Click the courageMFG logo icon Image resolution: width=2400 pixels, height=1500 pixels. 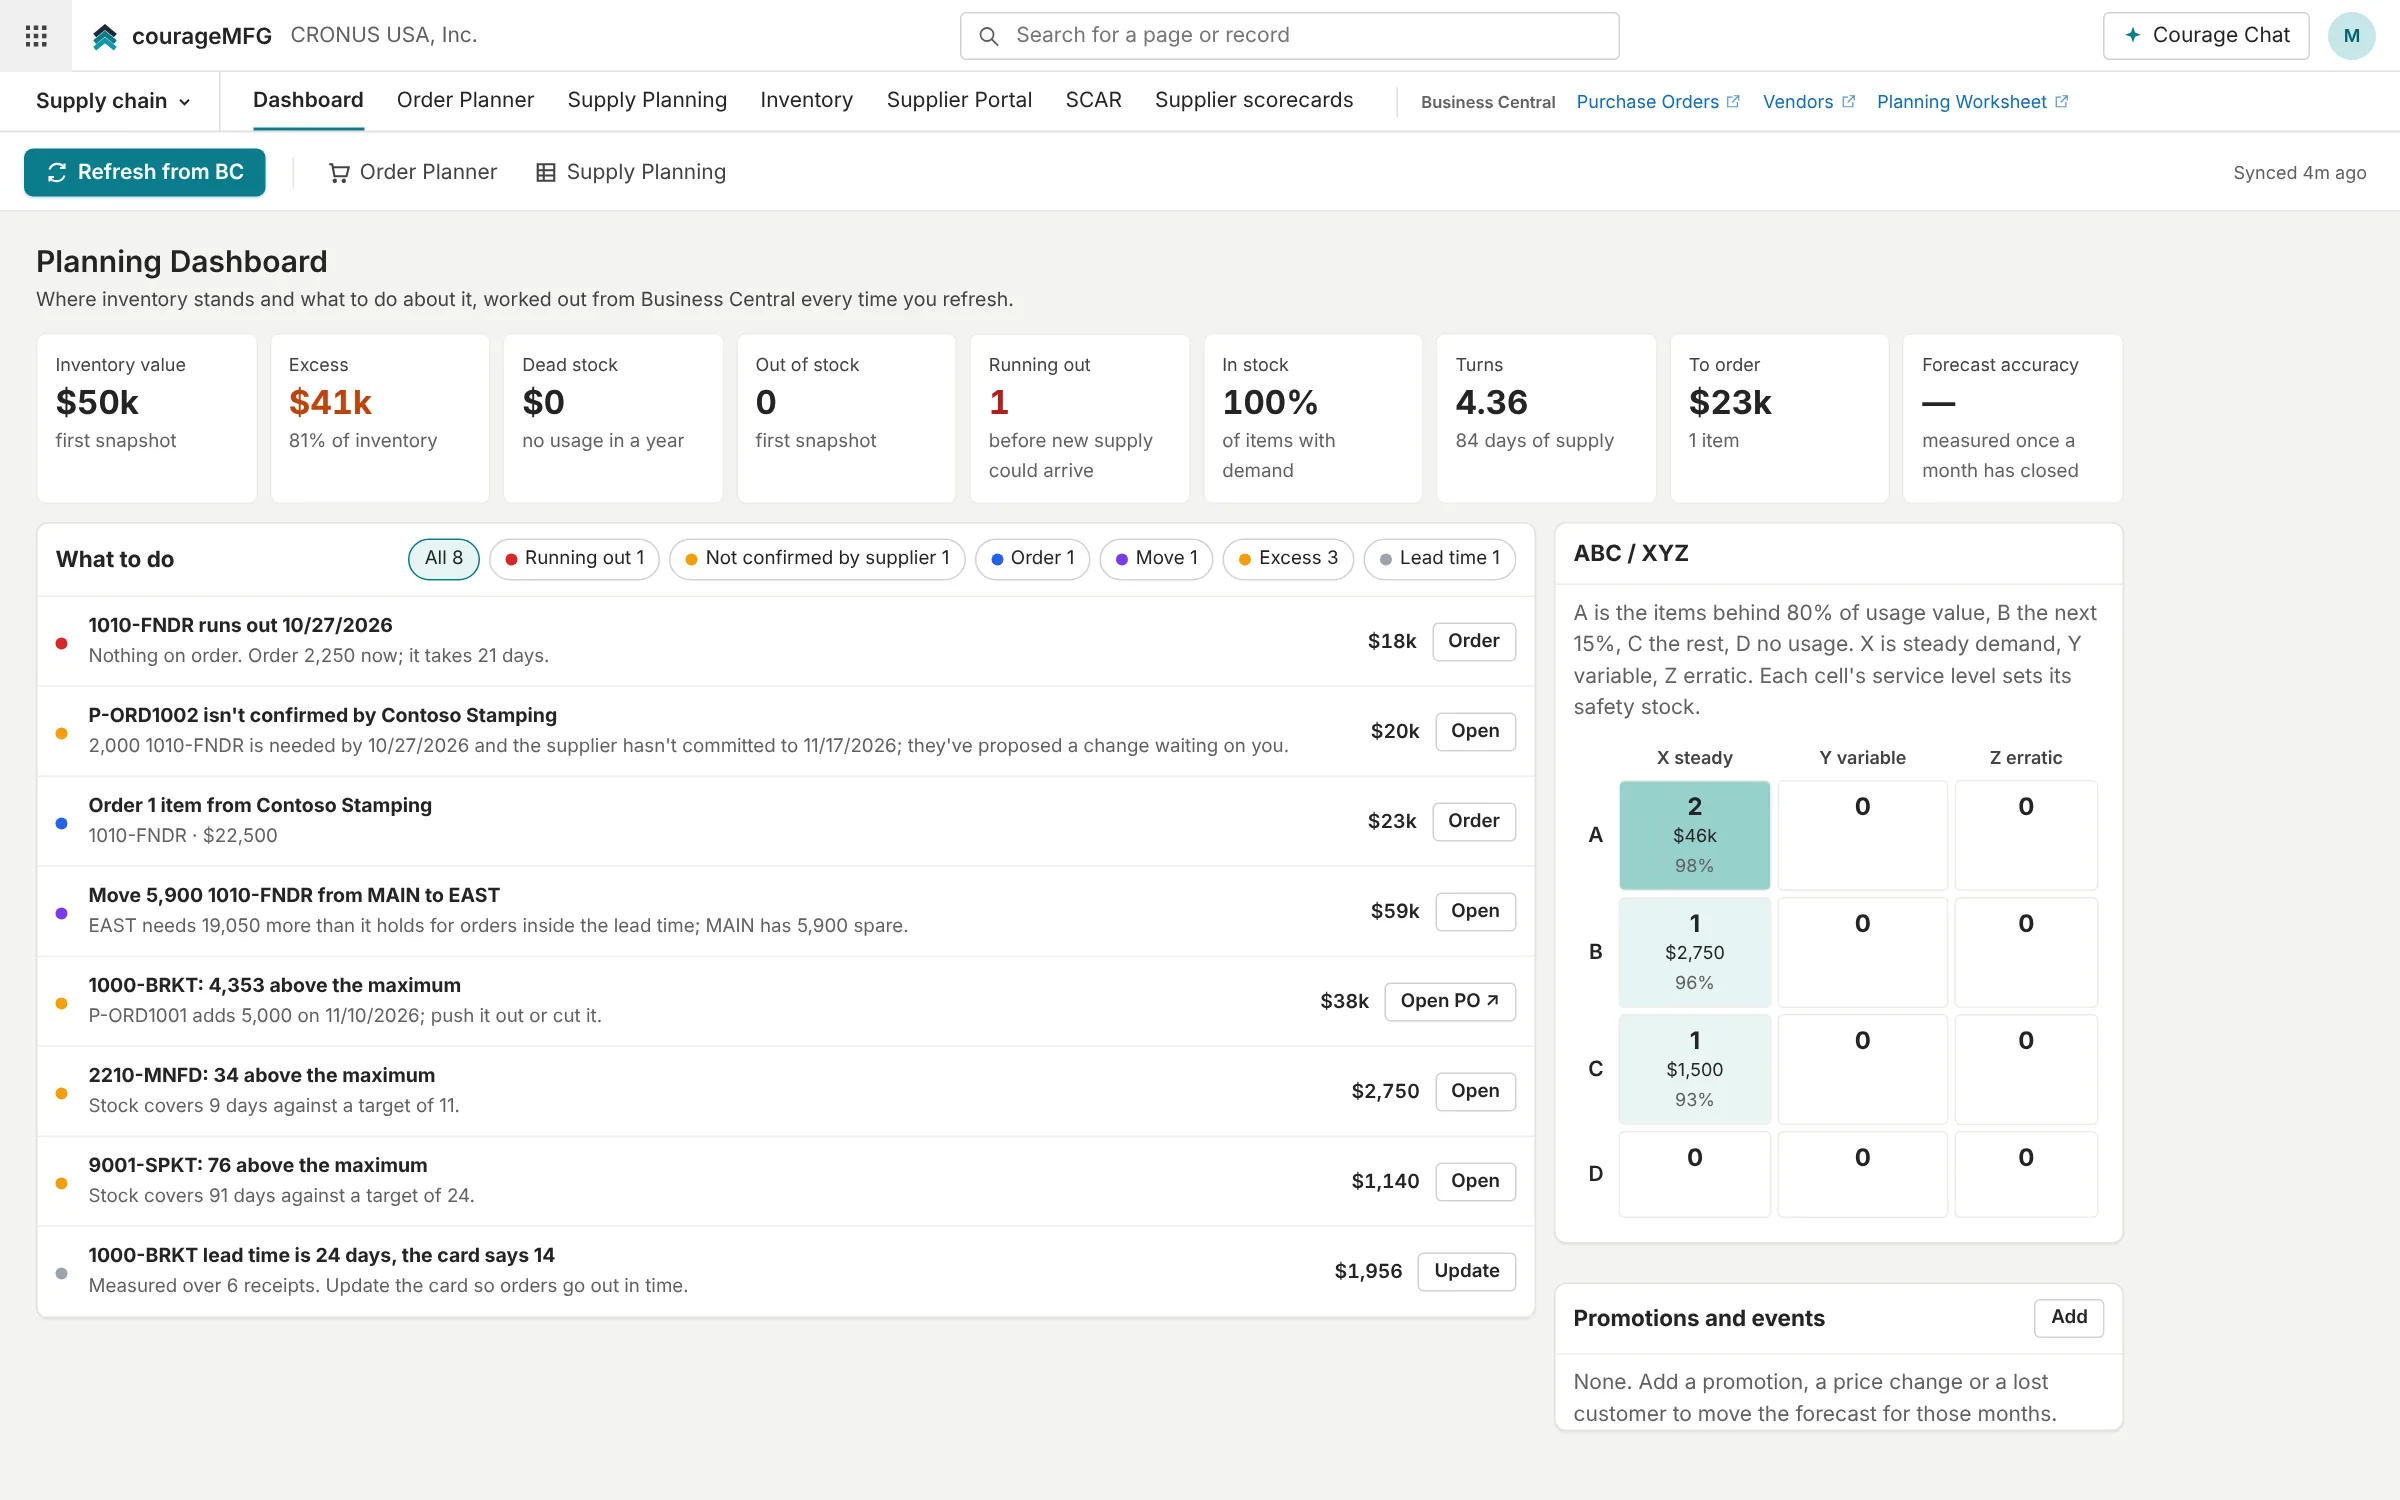coord(105,37)
